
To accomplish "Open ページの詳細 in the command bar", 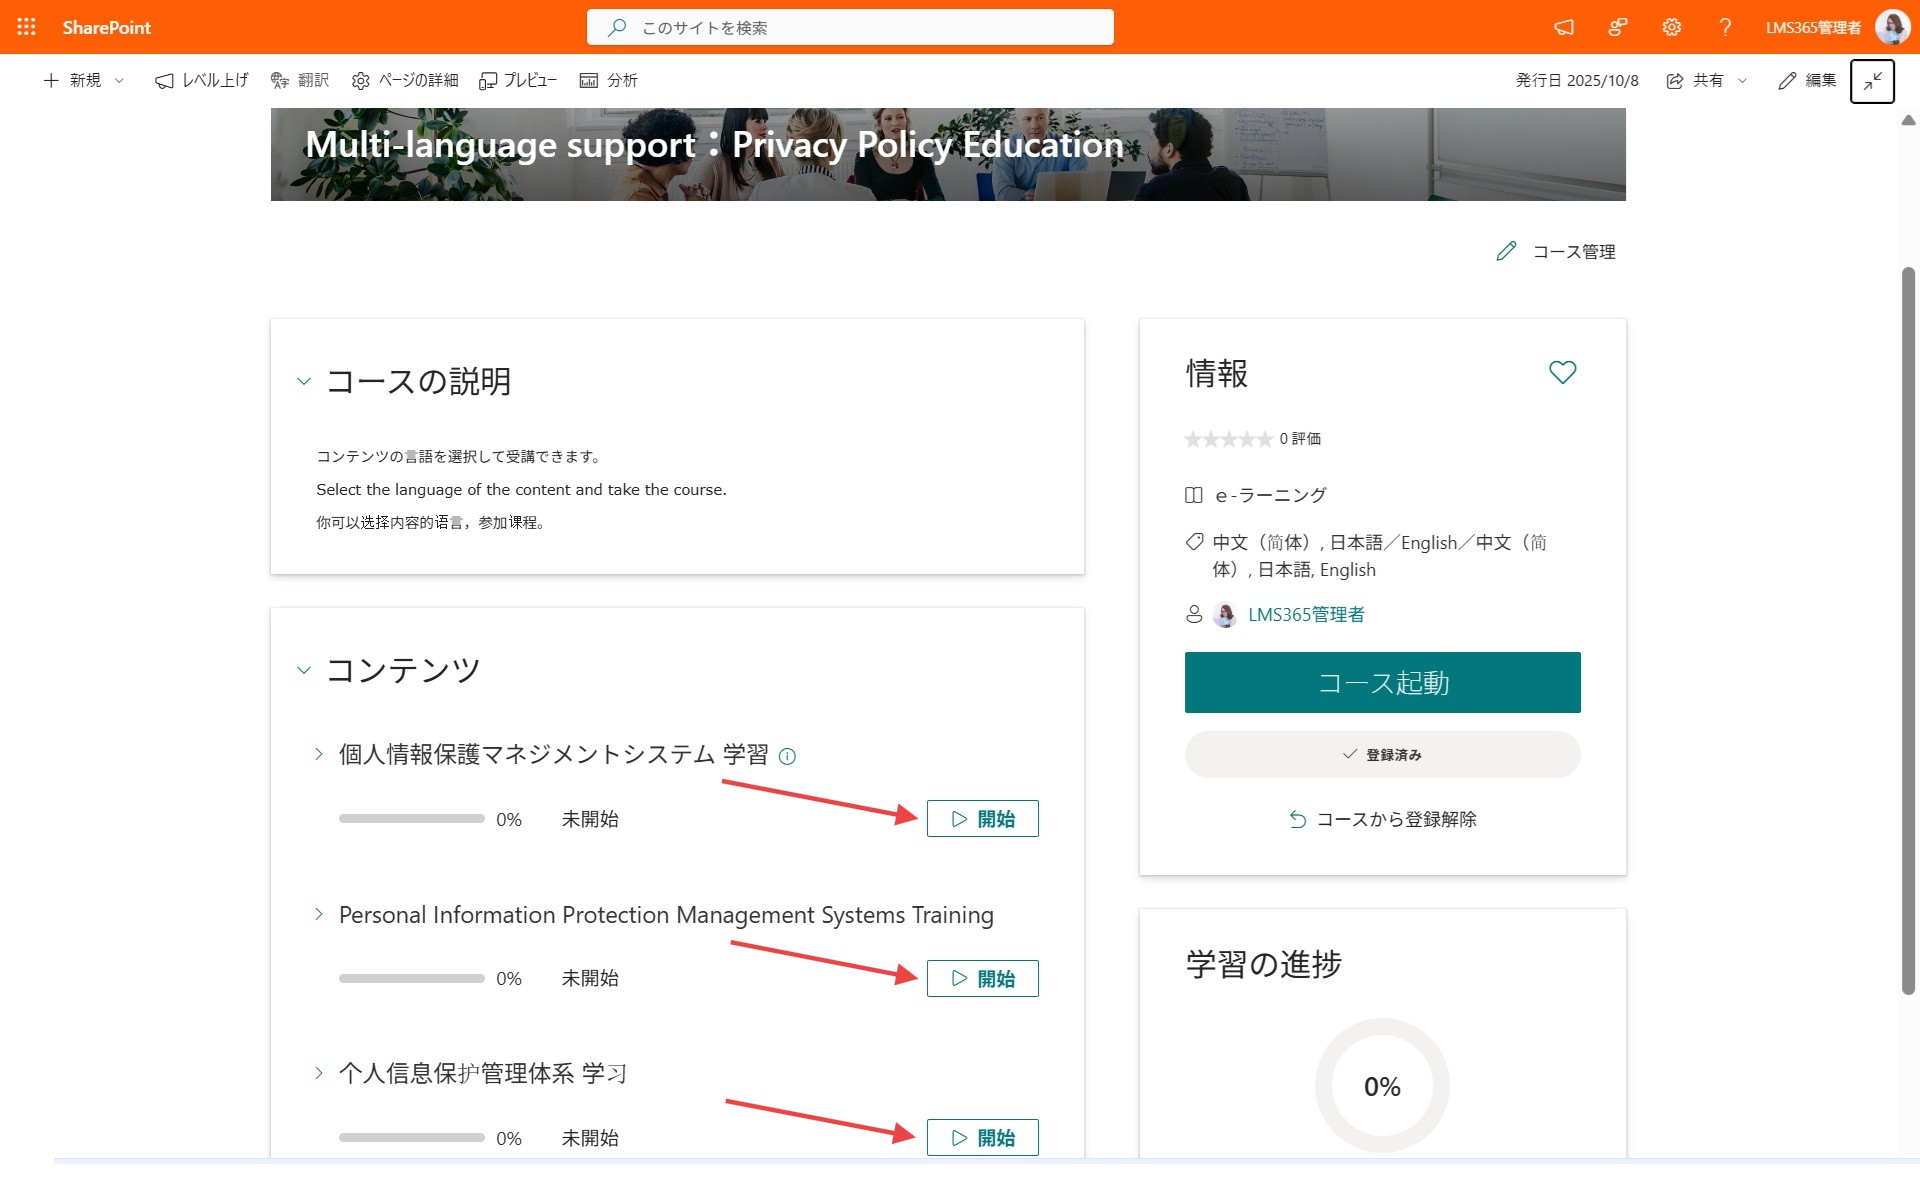I will tap(405, 80).
